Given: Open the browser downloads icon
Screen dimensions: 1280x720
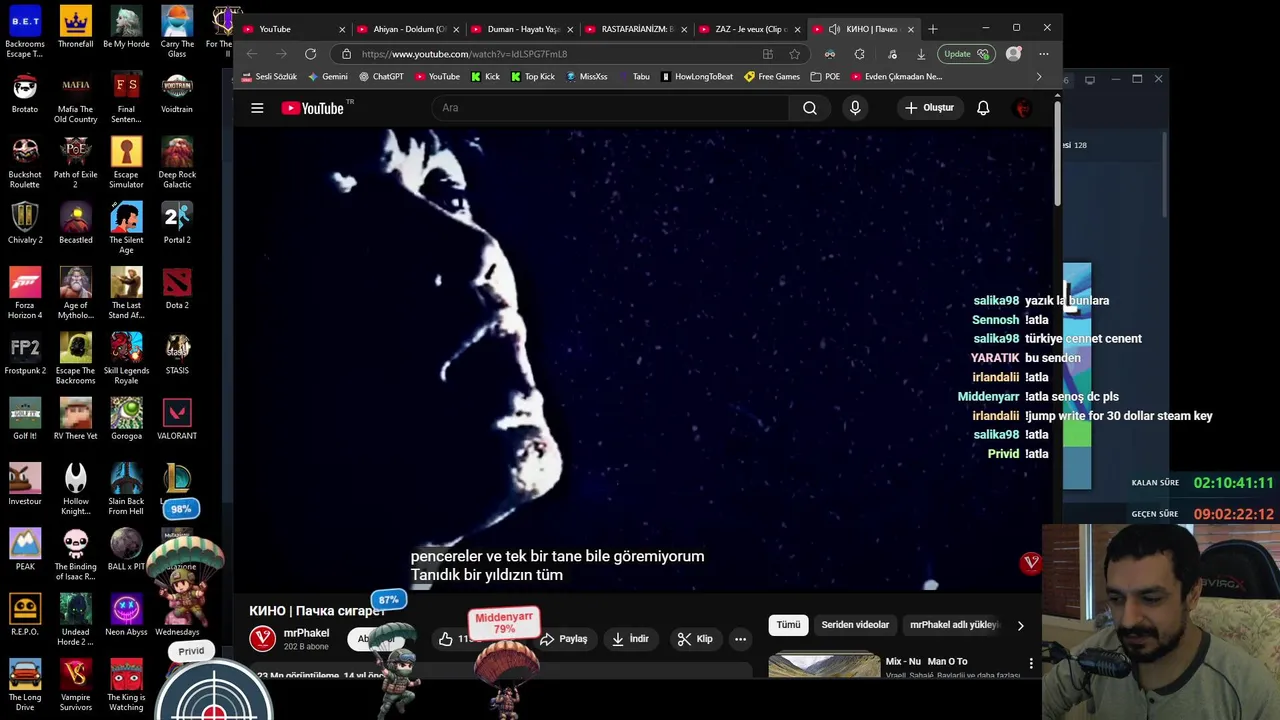Looking at the screenshot, I should coord(921,54).
